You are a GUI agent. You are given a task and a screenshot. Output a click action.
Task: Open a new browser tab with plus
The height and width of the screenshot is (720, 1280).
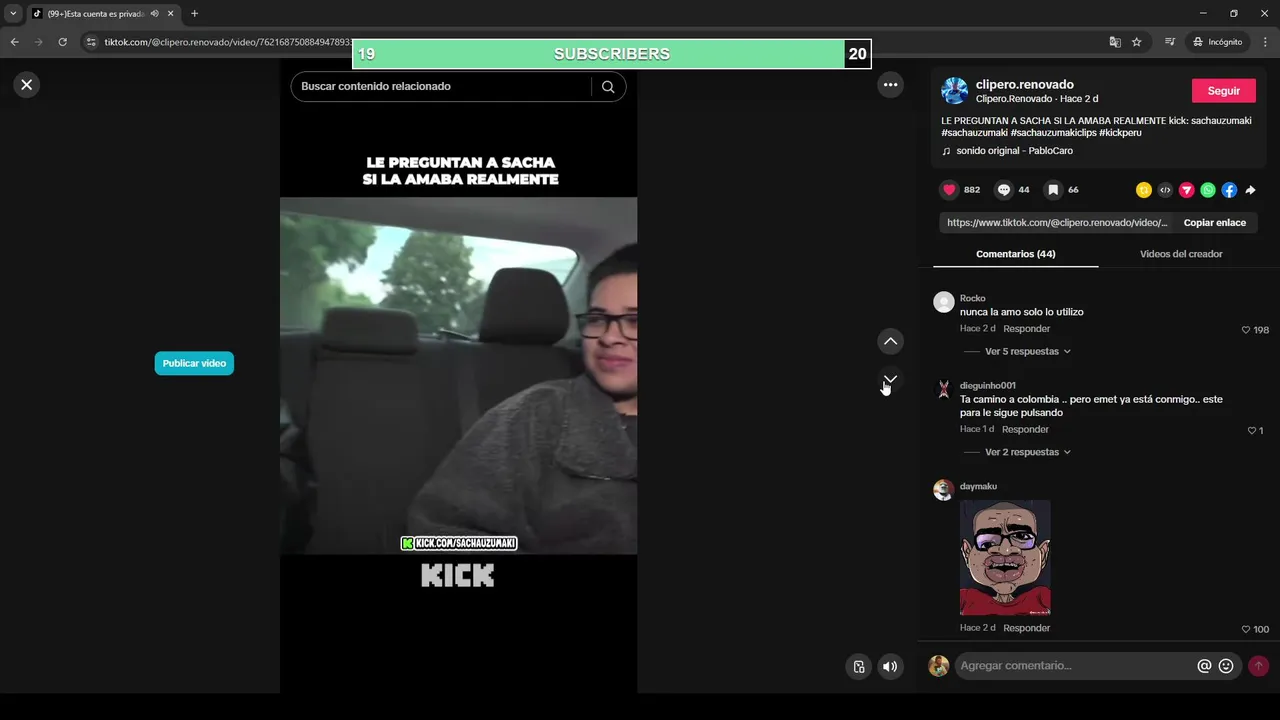pos(195,14)
